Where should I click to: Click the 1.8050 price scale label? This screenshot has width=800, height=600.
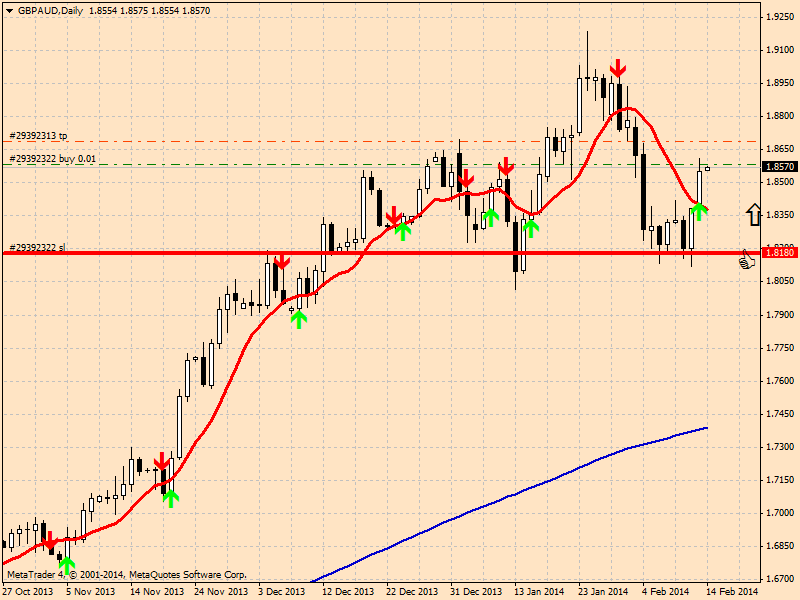[x=780, y=281]
